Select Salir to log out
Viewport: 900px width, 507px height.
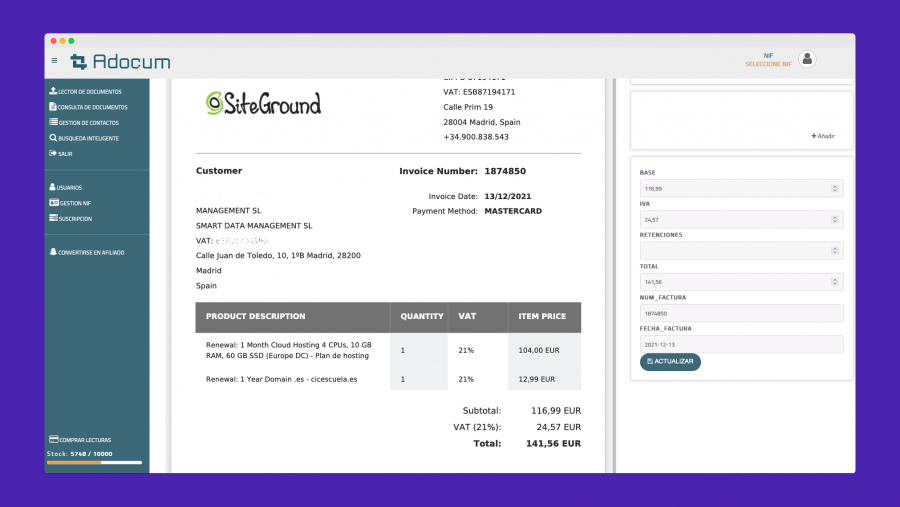(x=61, y=153)
